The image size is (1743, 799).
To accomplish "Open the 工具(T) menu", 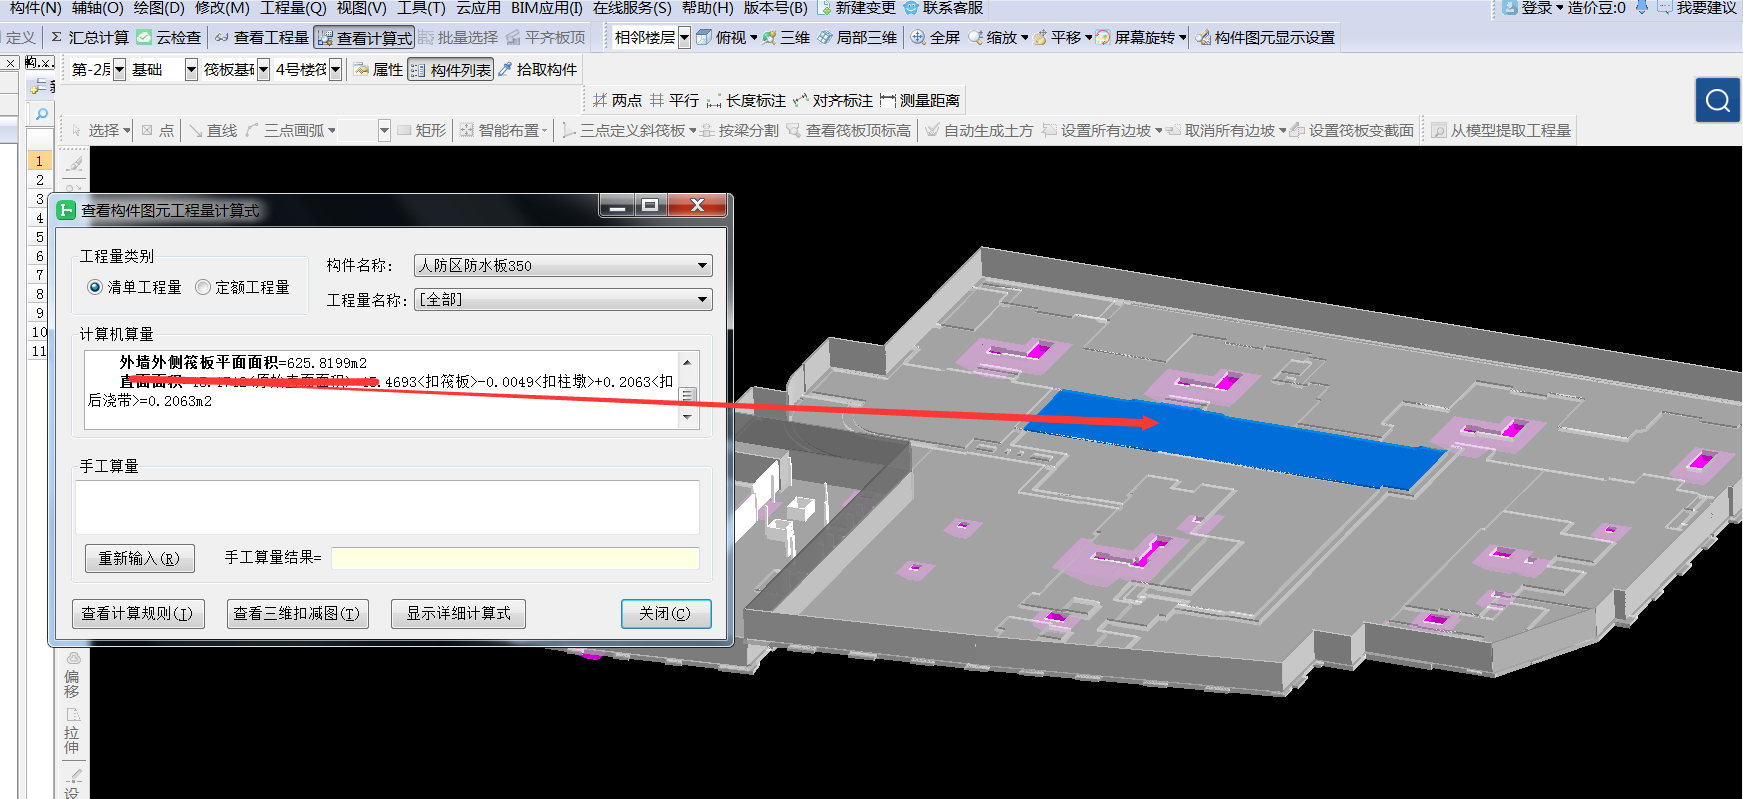I will [421, 8].
